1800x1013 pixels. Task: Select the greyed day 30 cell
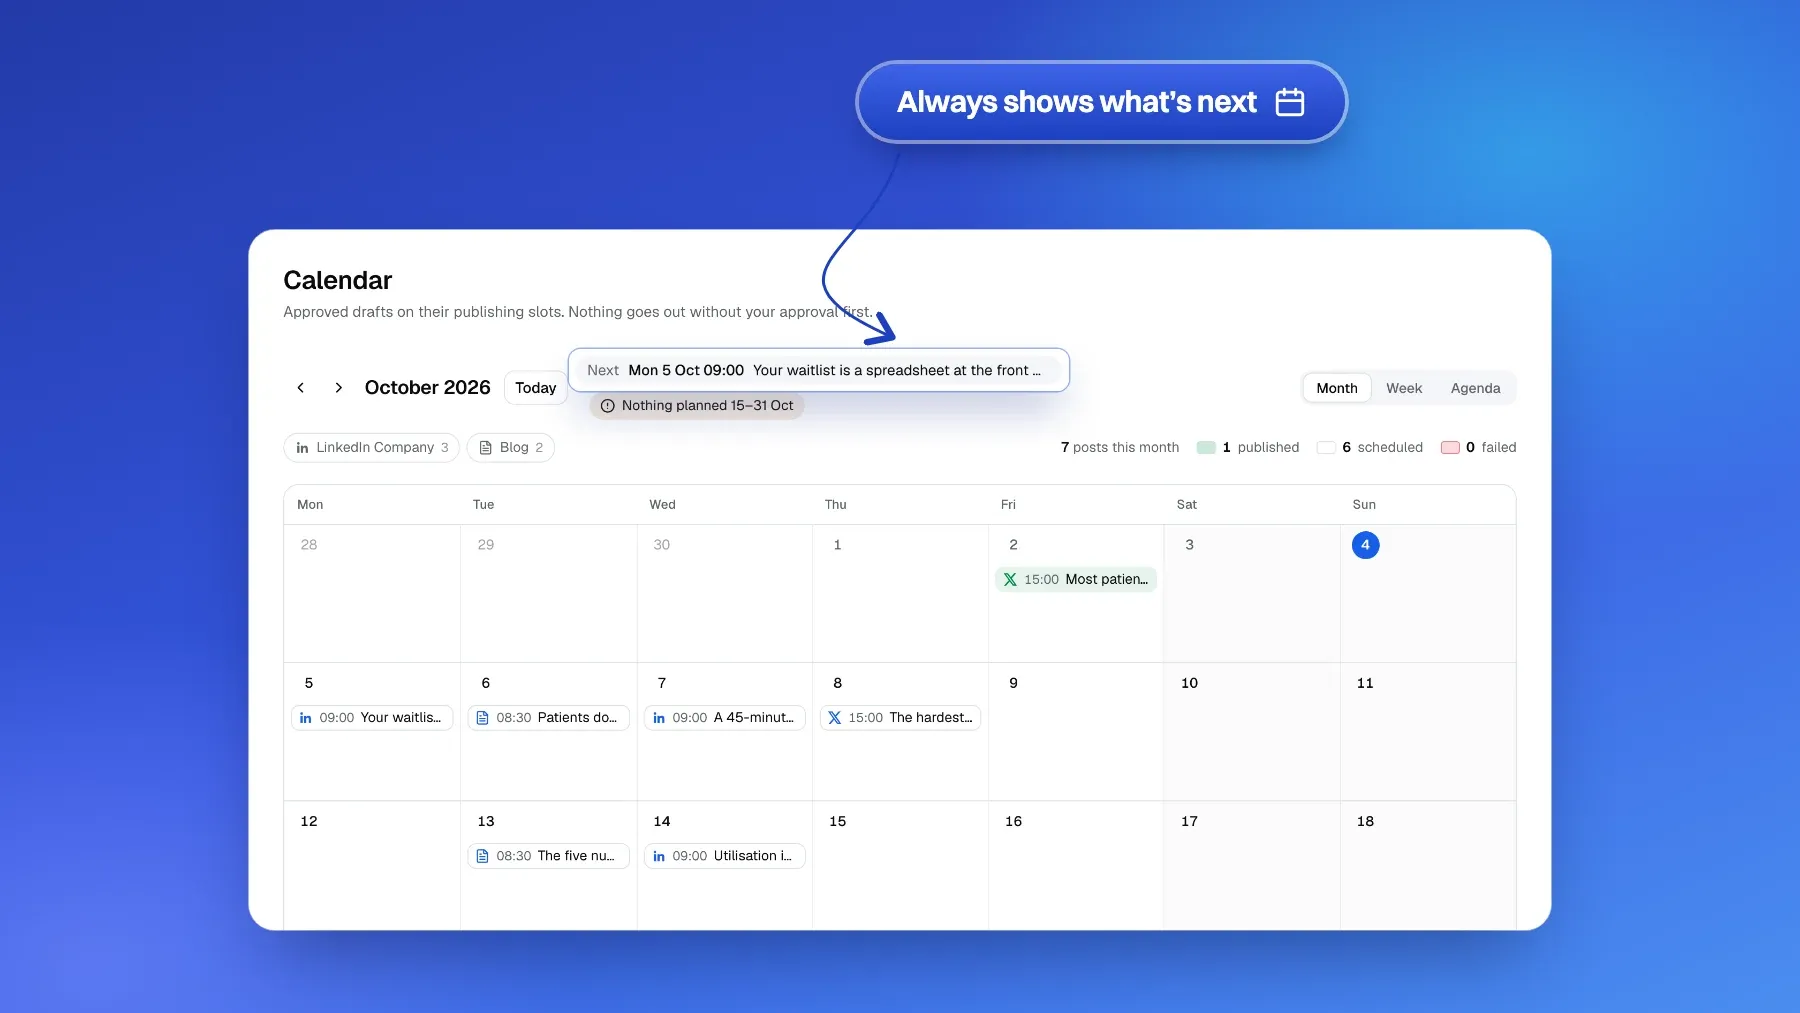click(724, 594)
